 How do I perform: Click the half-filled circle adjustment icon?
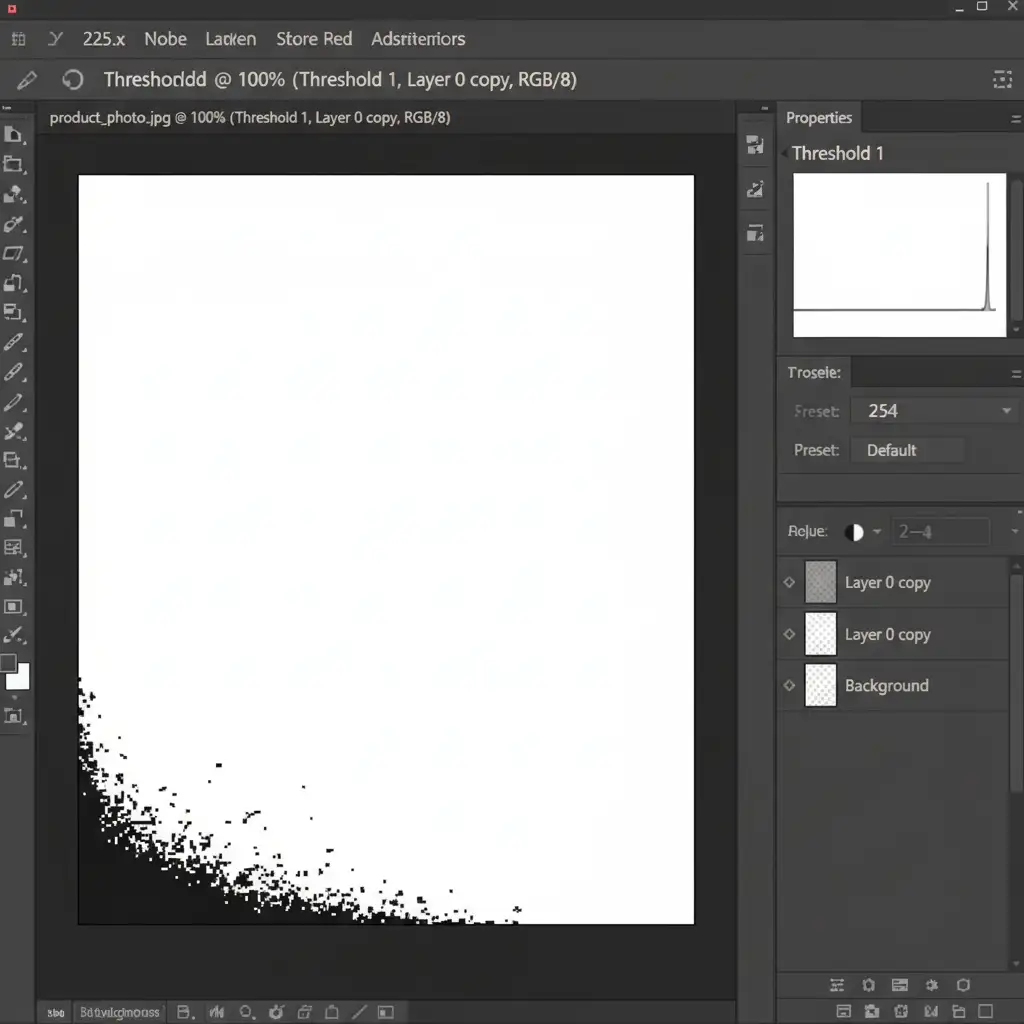(854, 532)
